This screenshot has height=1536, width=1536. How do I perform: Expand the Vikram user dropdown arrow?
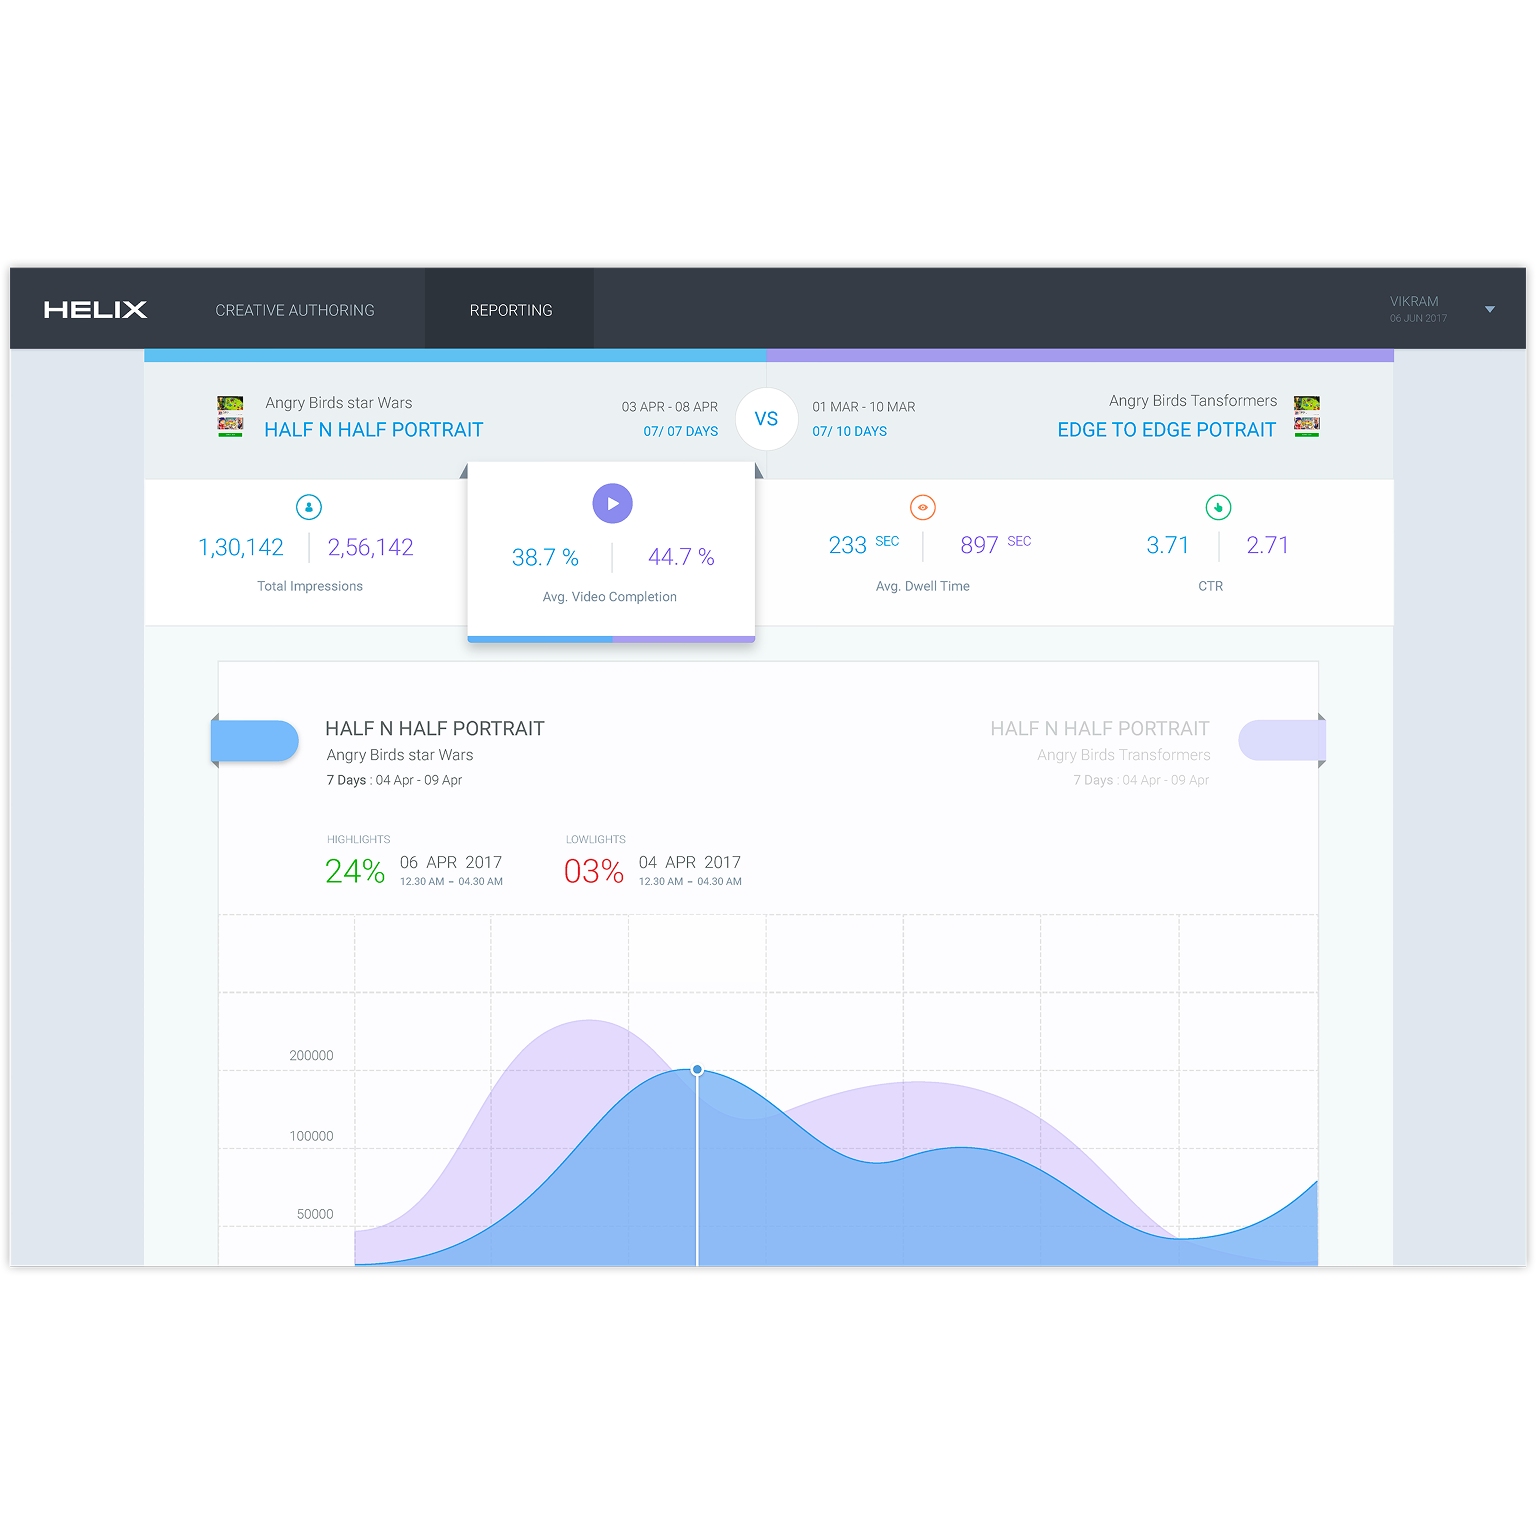[x=1490, y=310]
